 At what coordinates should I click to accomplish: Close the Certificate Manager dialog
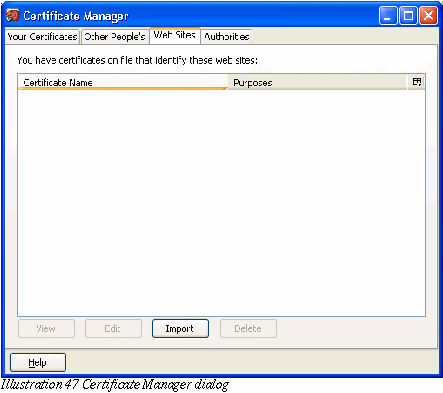tap(428, 16)
